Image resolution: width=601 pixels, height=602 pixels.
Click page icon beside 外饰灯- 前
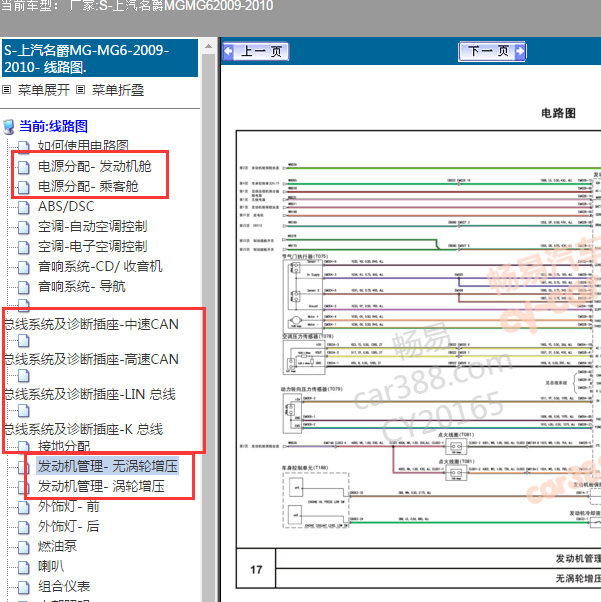coord(23,507)
